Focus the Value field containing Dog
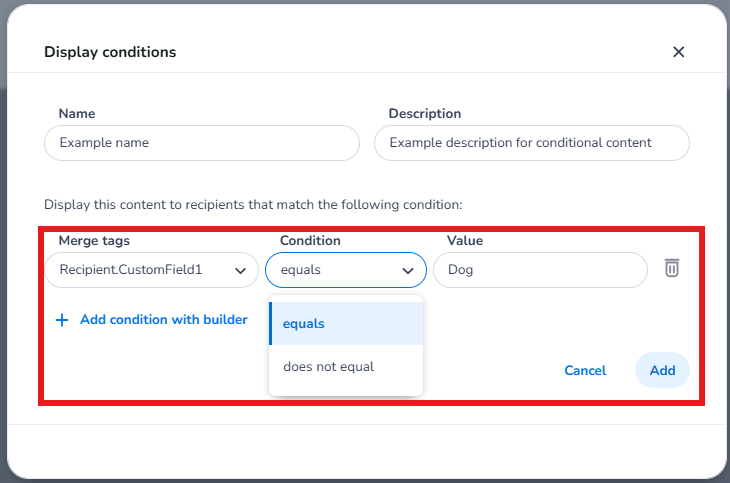Screen dimensions: 730x483 click(540, 270)
